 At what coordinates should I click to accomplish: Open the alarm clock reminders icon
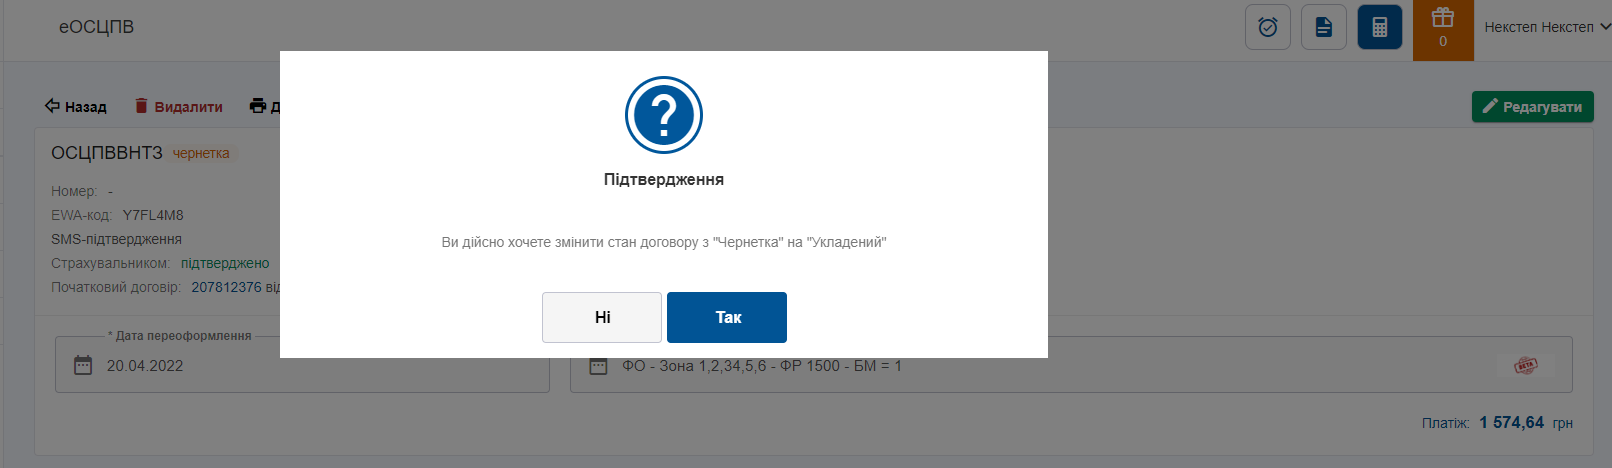[1268, 27]
